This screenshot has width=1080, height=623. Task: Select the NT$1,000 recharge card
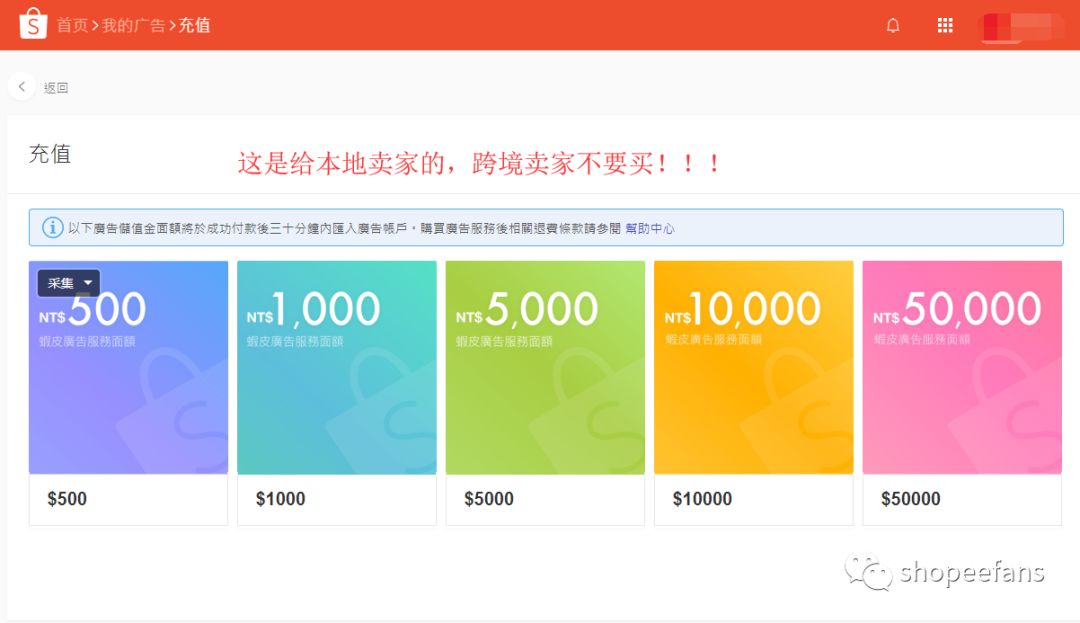pos(336,367)
